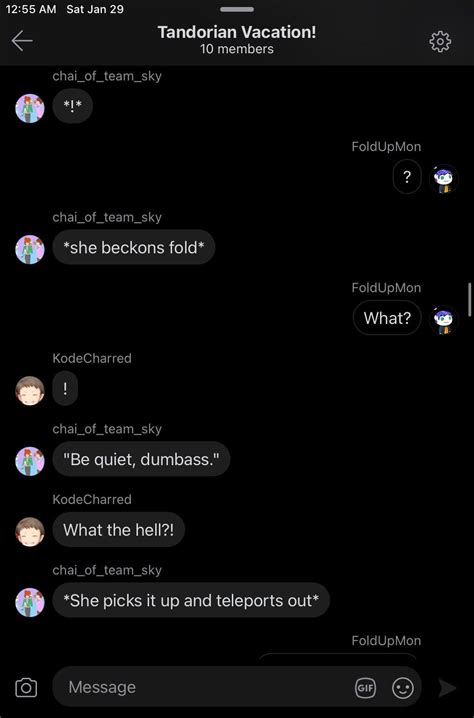This screenshot has width=474, height=718.
Task: Tap the "What?" message bubble
Action: click(387, 318)
